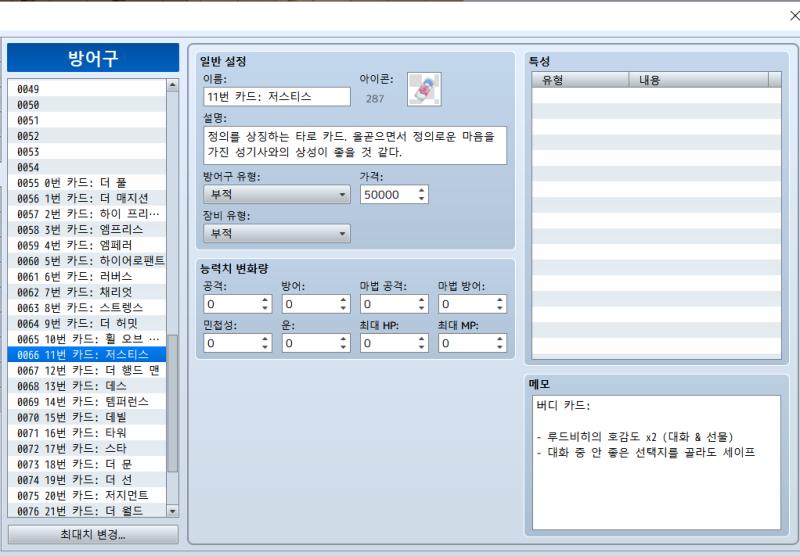Click first empty row in 특성 list

(x=656, y=95)
